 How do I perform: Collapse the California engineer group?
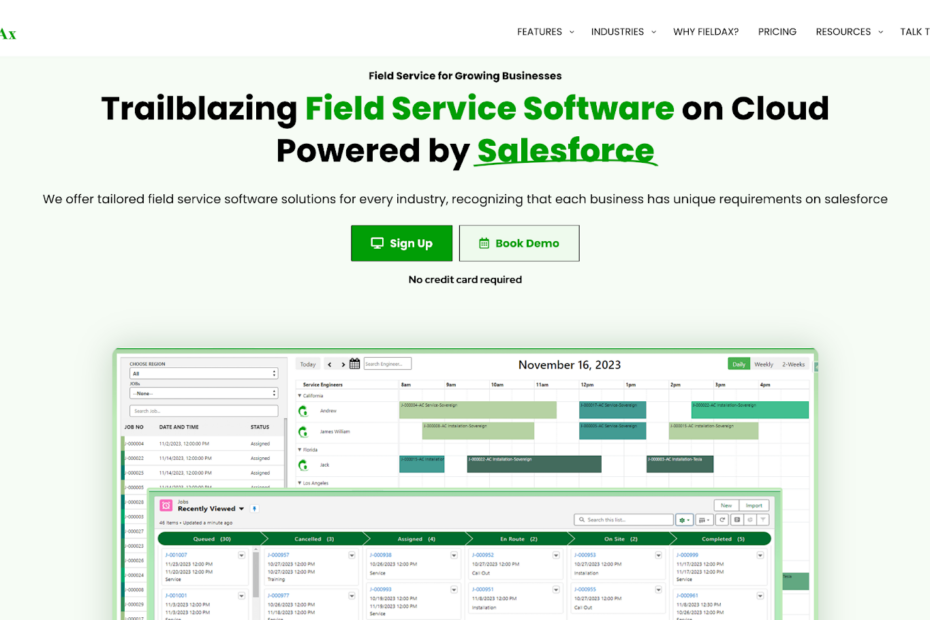point(300,396)
